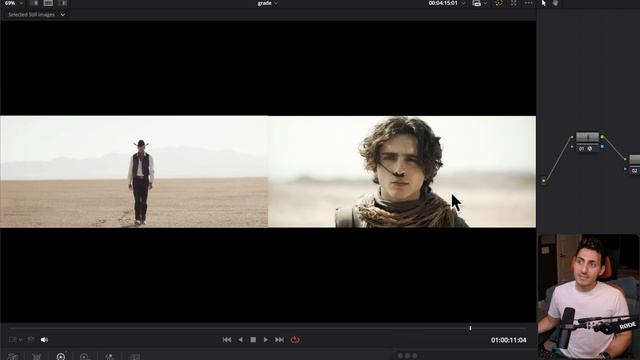Open the second palette icon in bottom toolbar
The width and height of the screenshot is (640, 360).
tap(37, 357)
